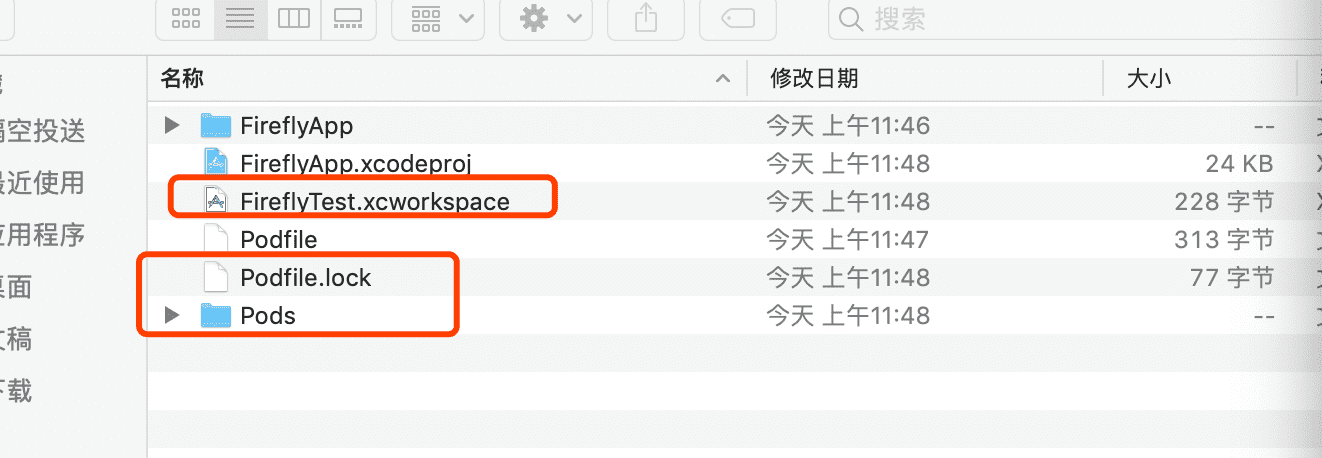Toggle sort direction arrow in name column
This screenshot has width=1322, height=458.
(x=722, y=78)
